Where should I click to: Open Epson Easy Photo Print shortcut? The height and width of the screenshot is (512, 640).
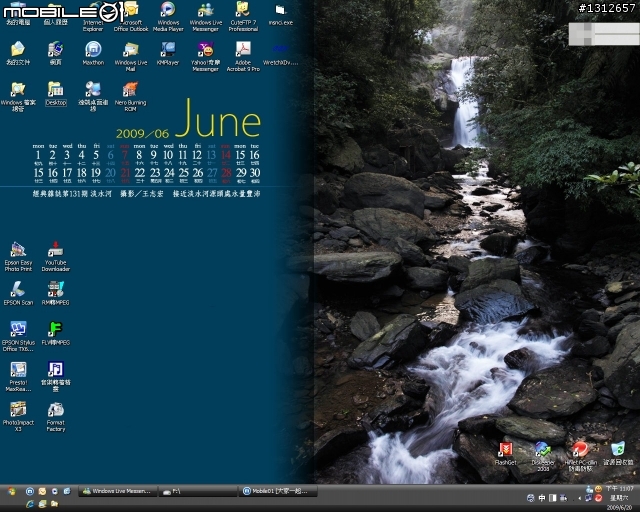tap(18, 256)
